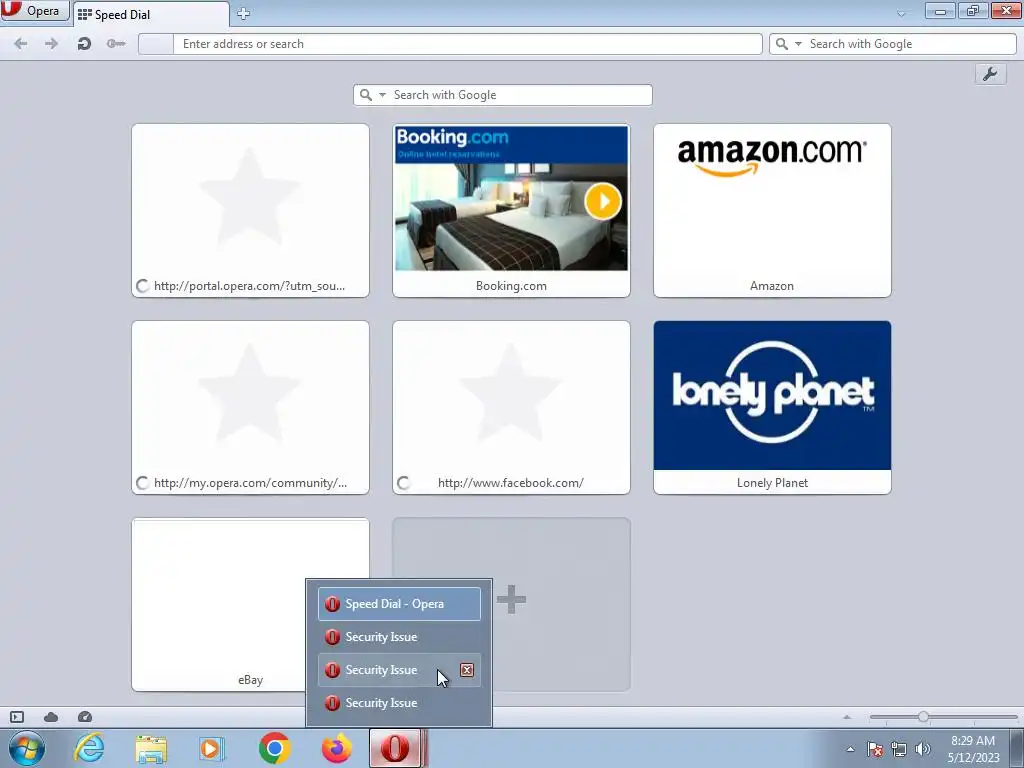The width and height of the screenshot is (1024, 768).
Task: Open the closed tabs dropdown arrow
Action: [x=901, y=14]
